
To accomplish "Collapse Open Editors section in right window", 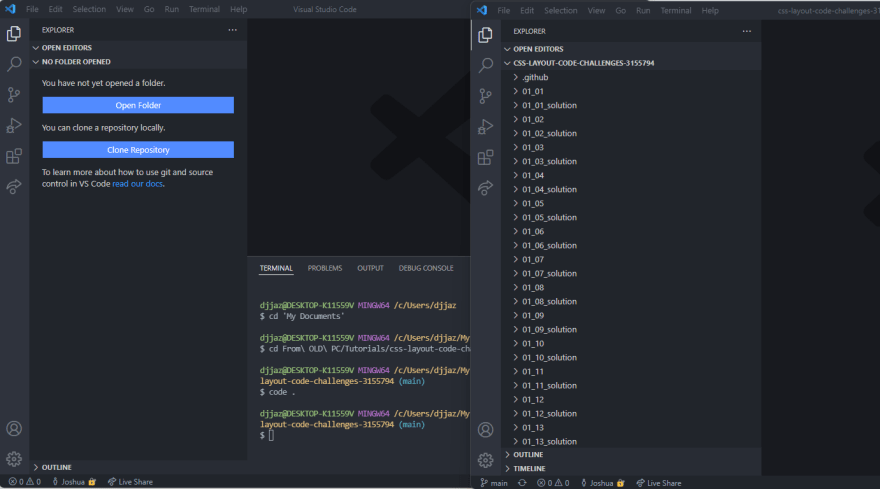I will (x=631, y=49).
